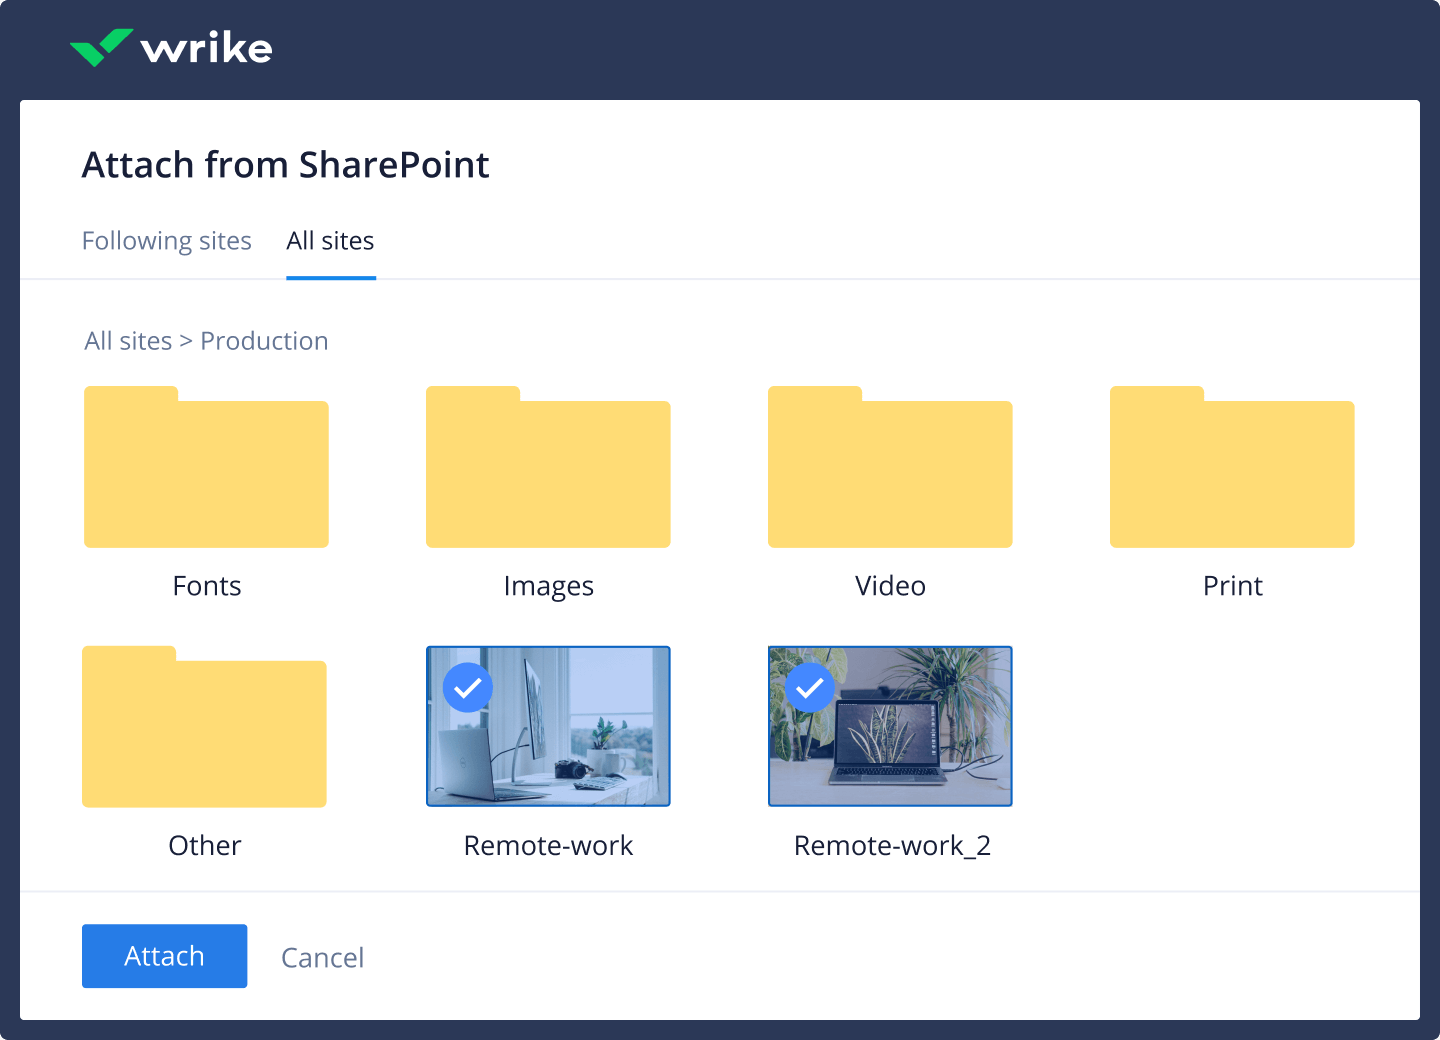Open the Video folder icon
The image size is (1440, 1040).
pos(890,467)
